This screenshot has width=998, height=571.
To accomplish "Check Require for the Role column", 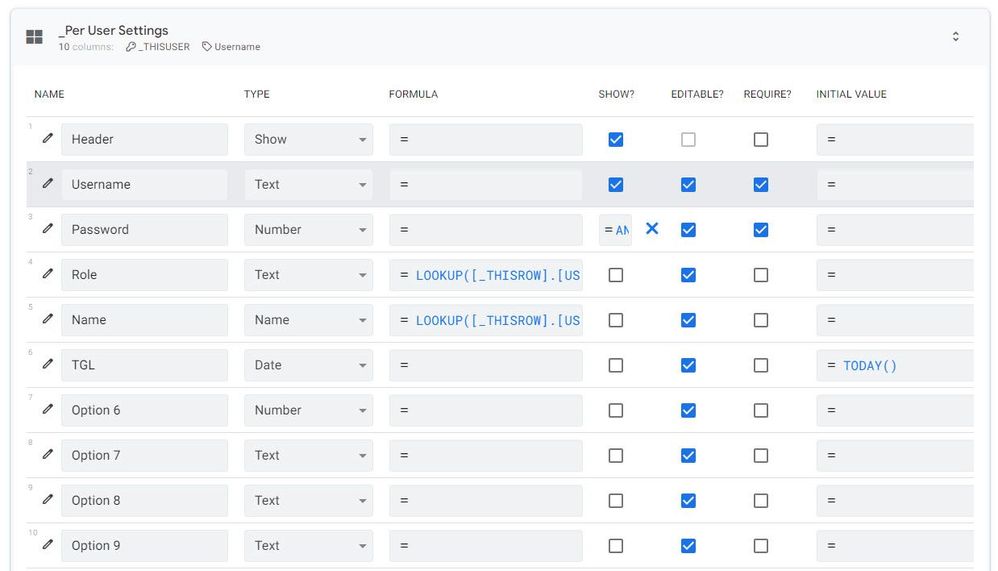I will [761, 275].
